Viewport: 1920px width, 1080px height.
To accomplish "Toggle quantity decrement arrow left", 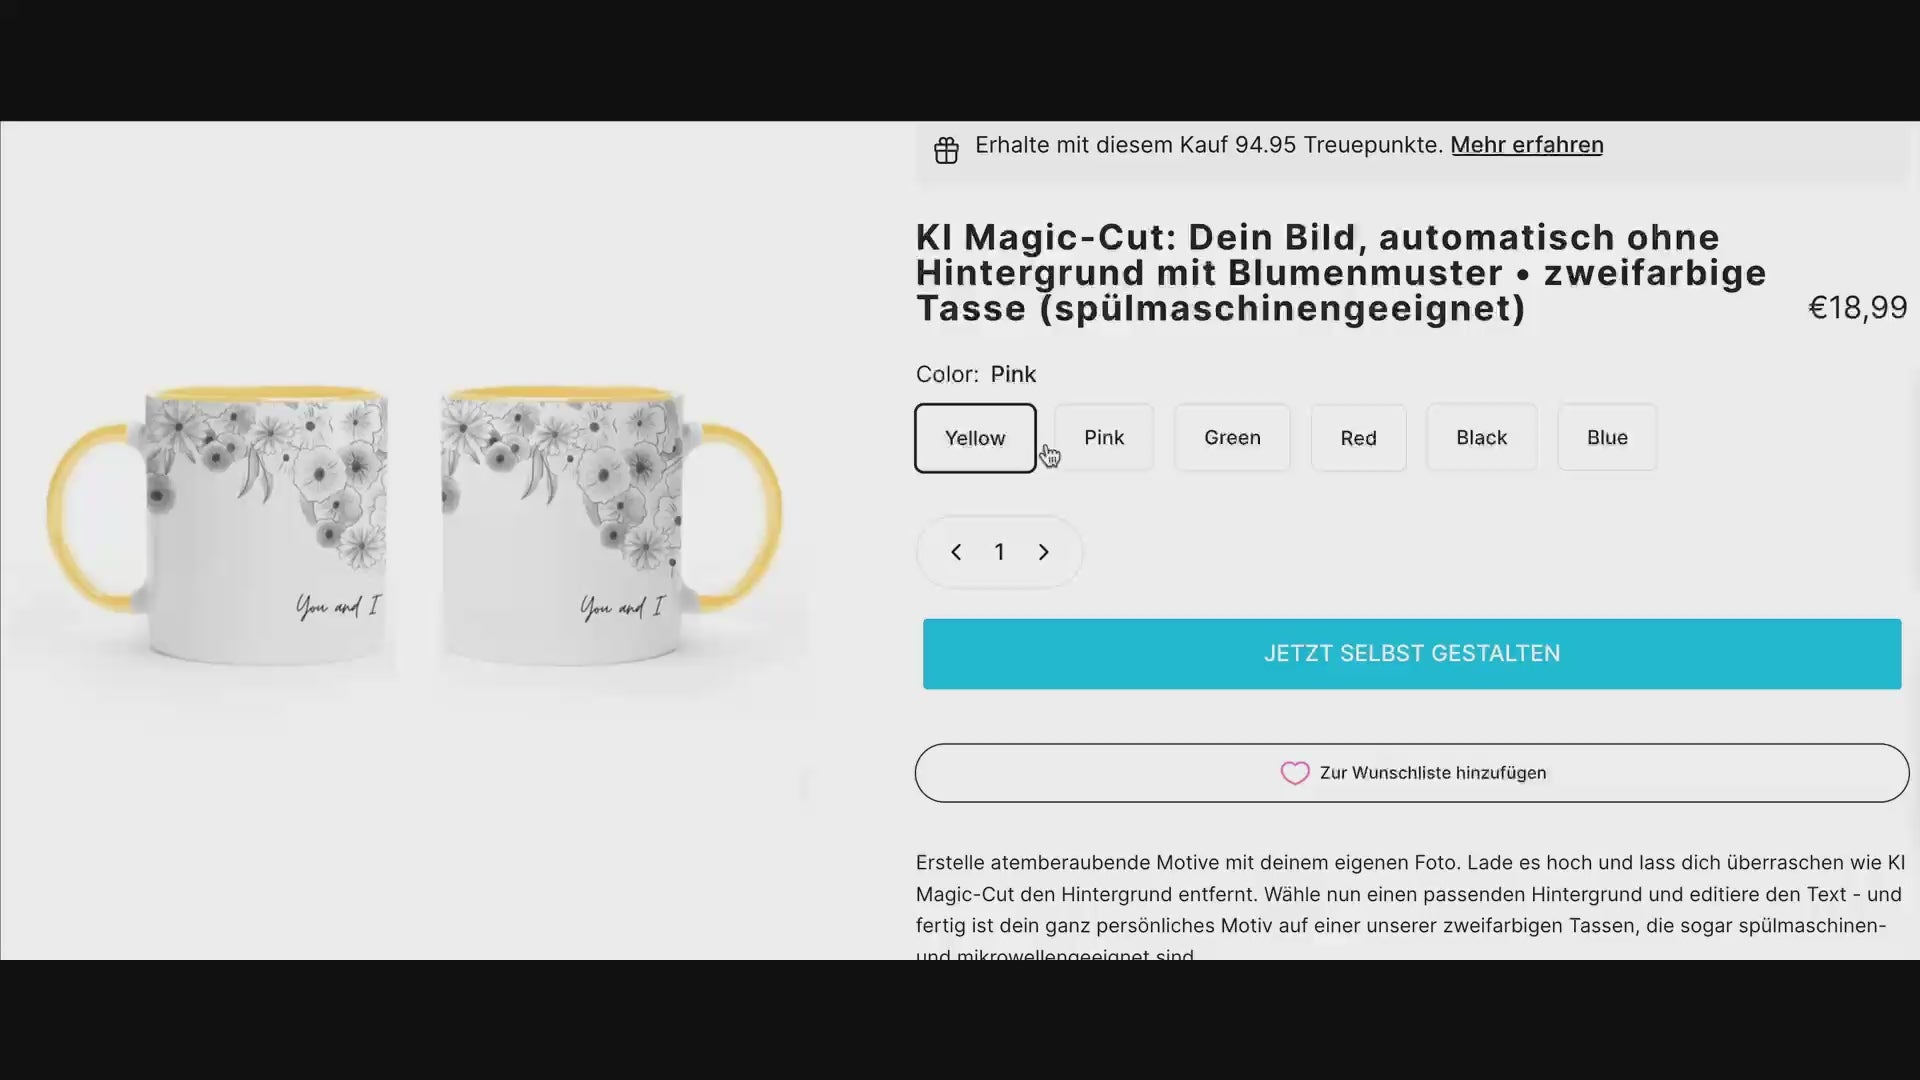I will (x=956, y=551).
